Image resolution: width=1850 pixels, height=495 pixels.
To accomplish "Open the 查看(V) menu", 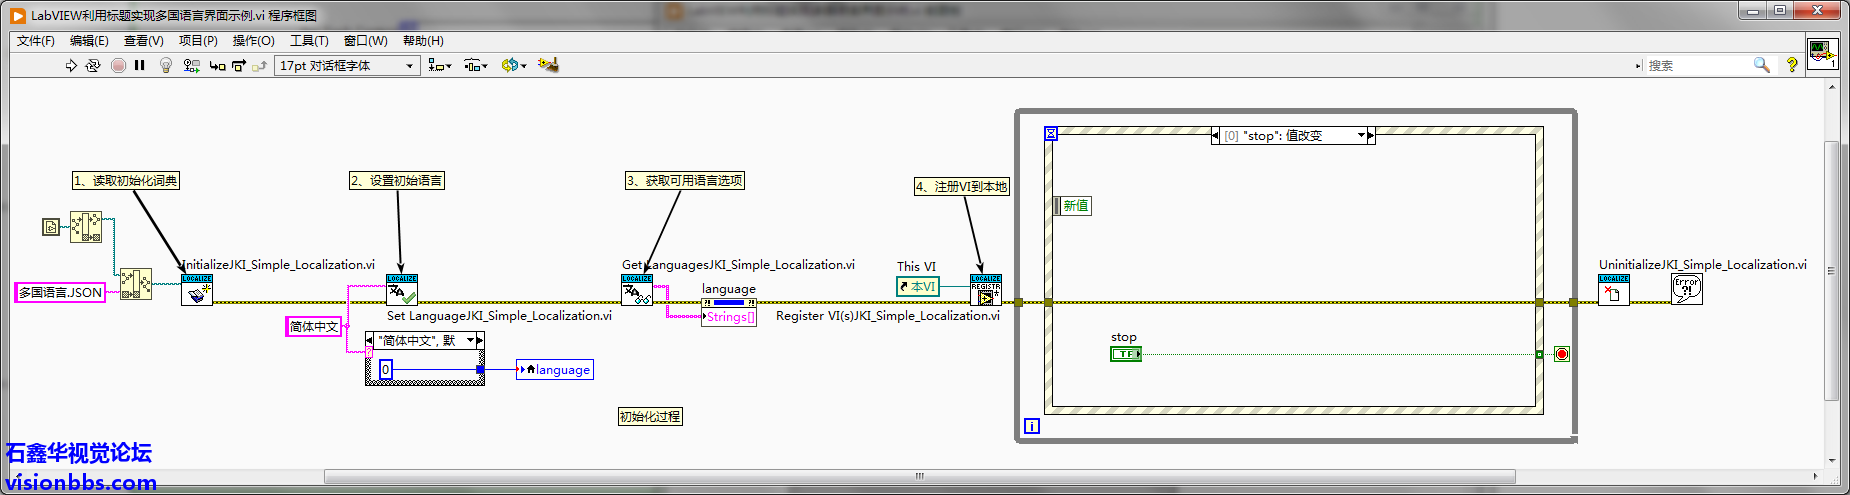I will [x=143, y=41].
